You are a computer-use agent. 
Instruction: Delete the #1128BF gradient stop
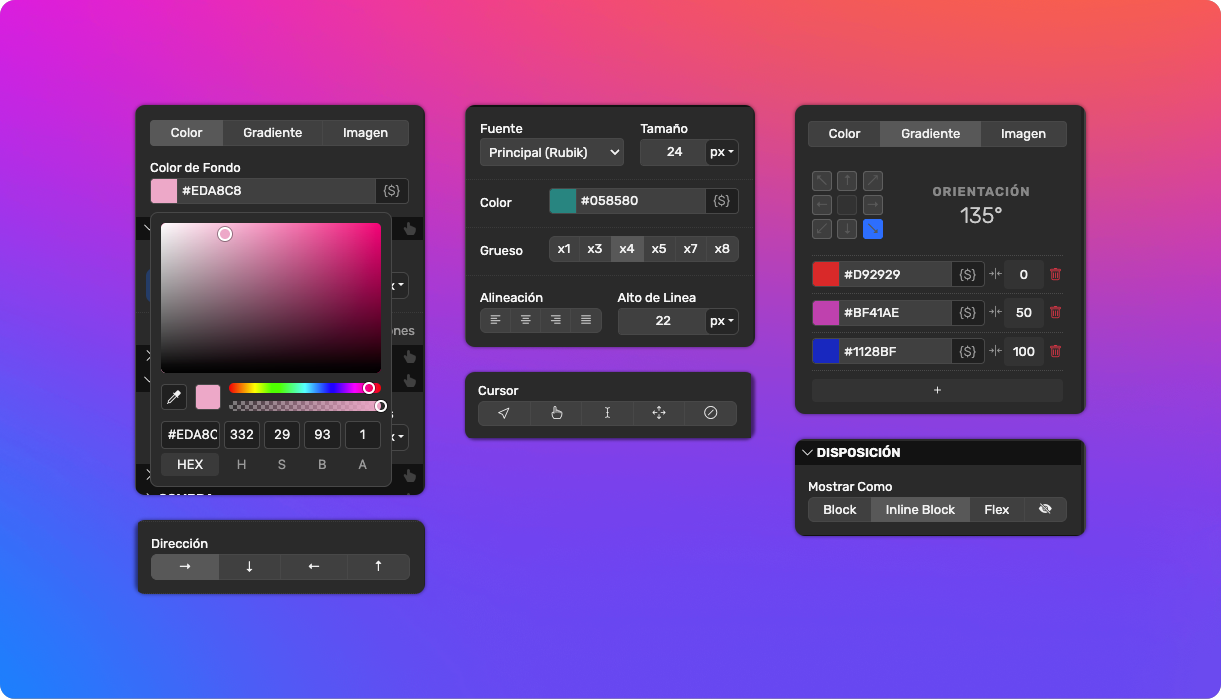(1055, 351)
